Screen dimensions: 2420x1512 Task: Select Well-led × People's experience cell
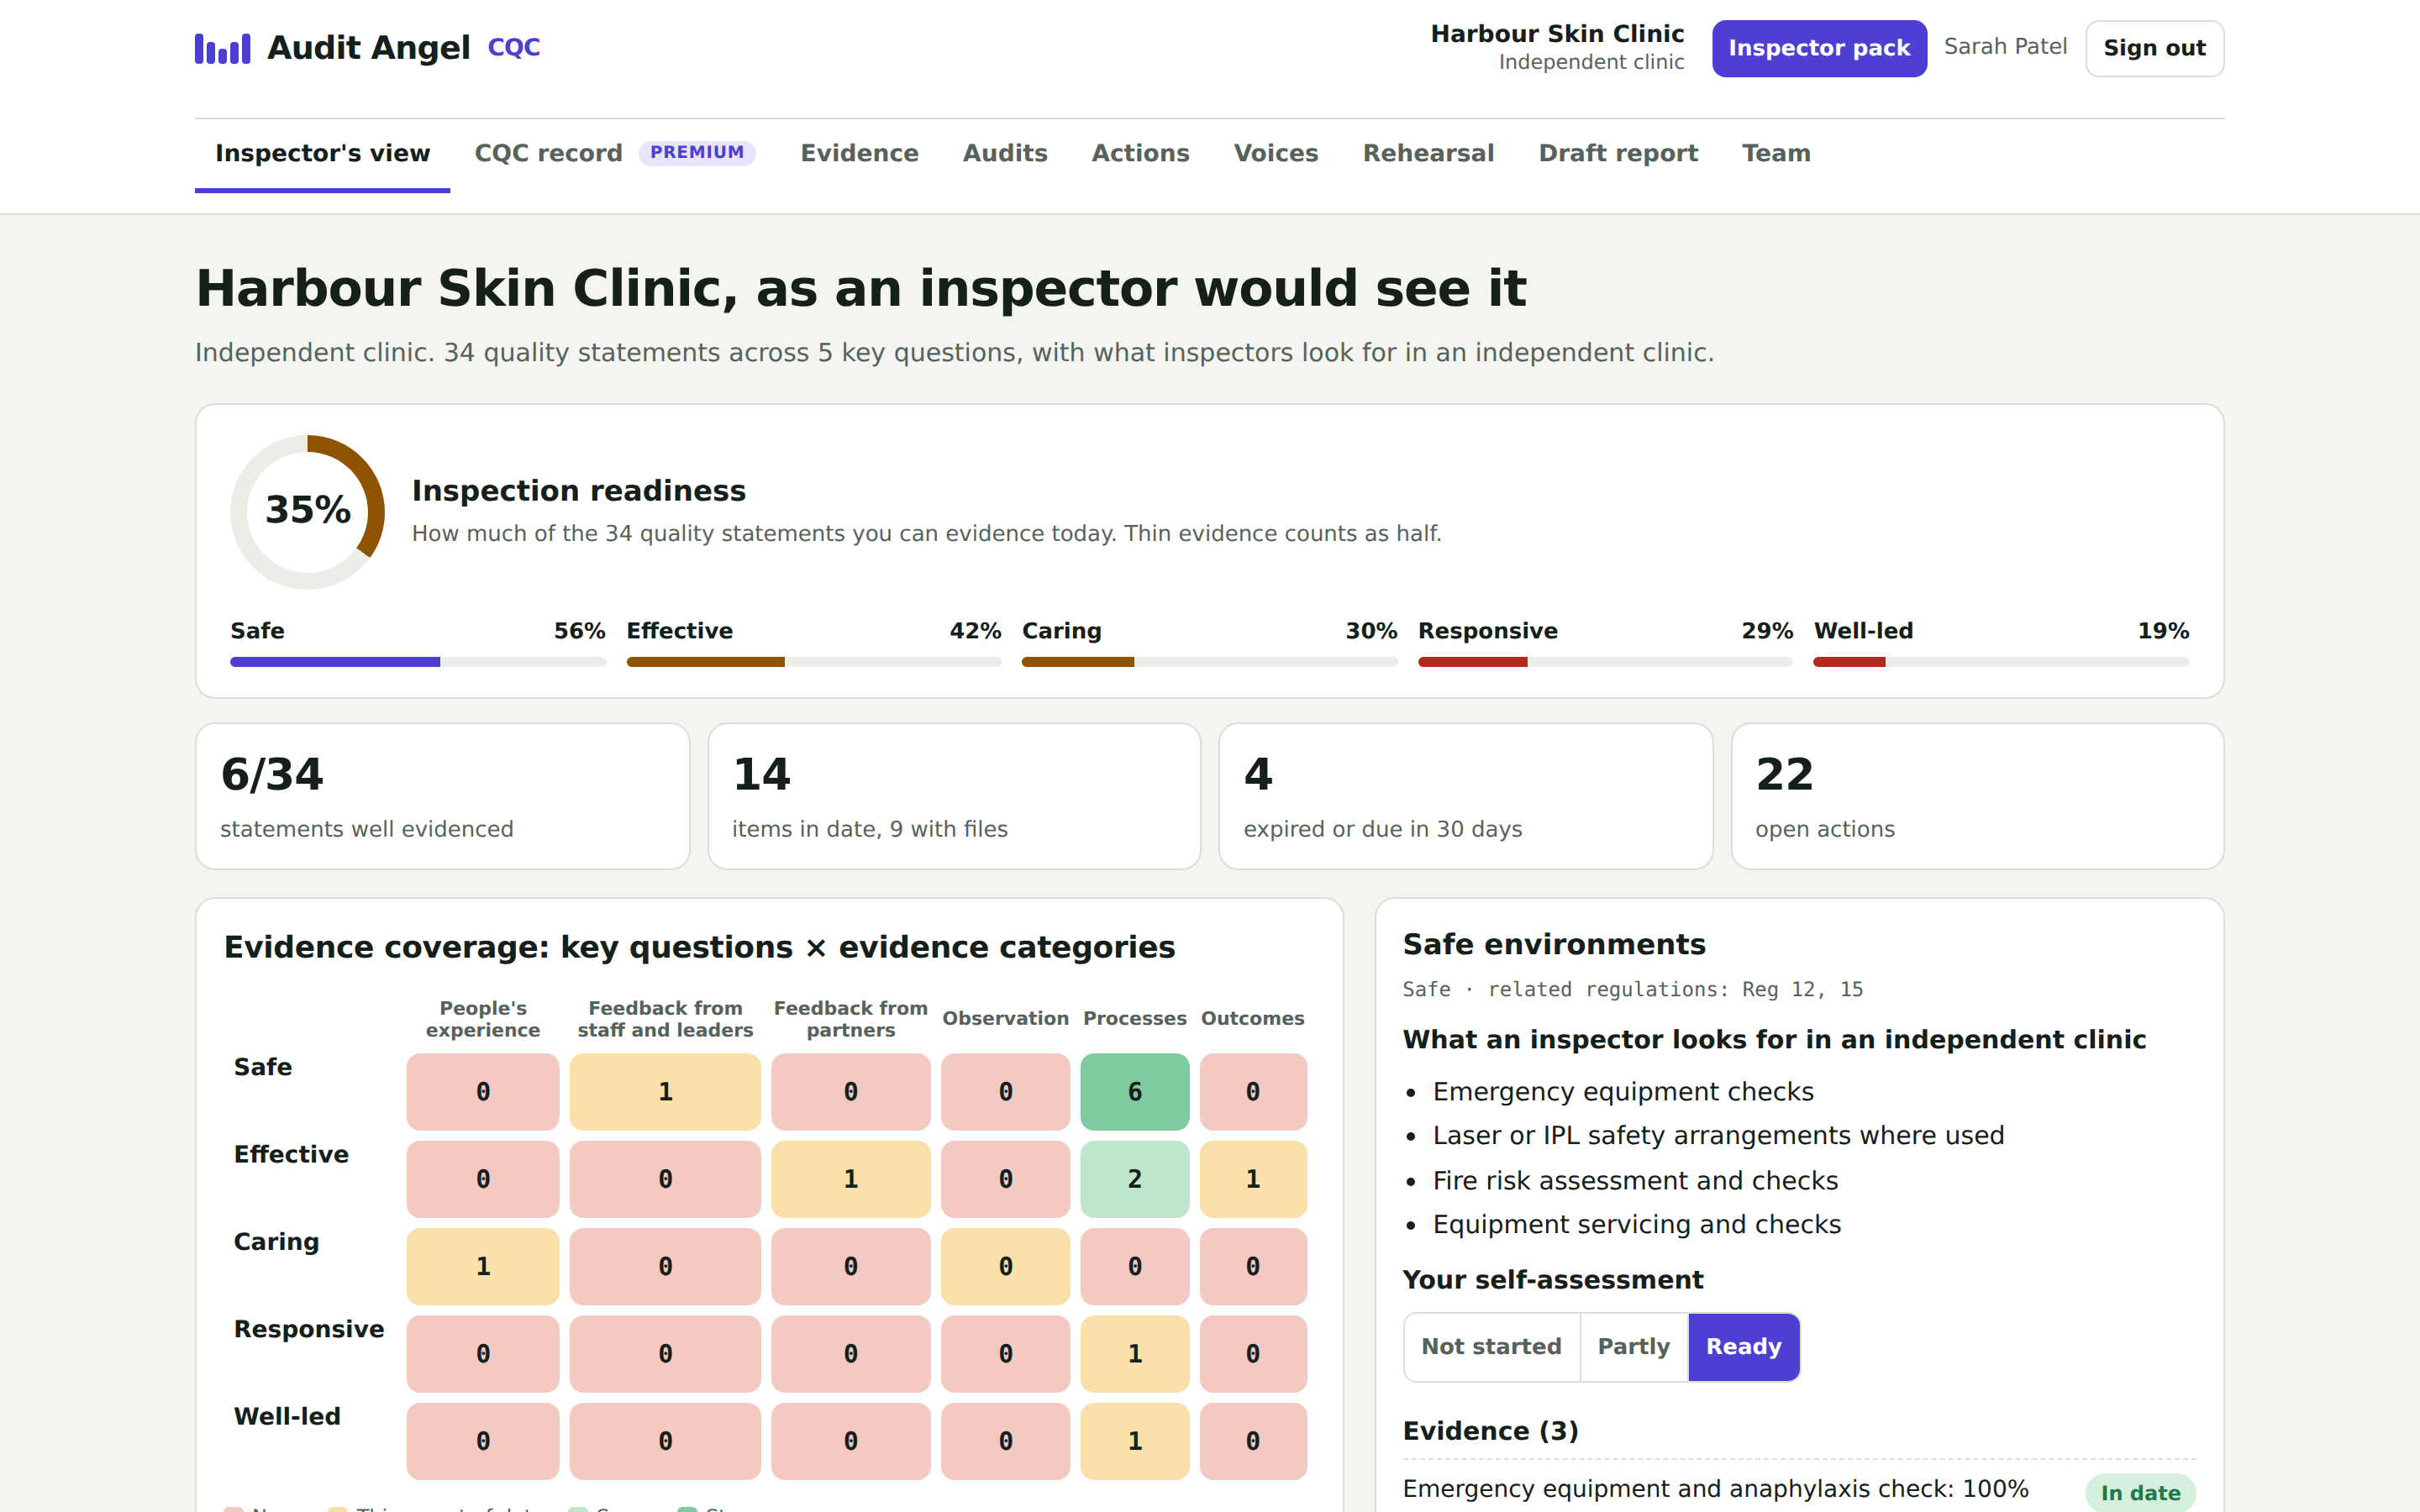(x=483, y=1441)
